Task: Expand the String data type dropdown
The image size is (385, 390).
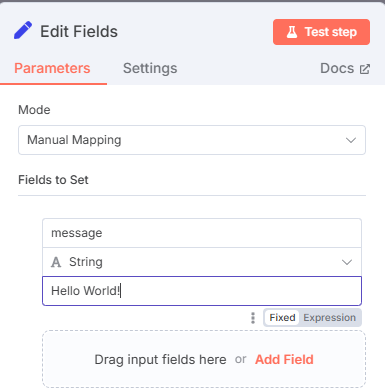Action: pyautogui.click(x=202, y=262)
